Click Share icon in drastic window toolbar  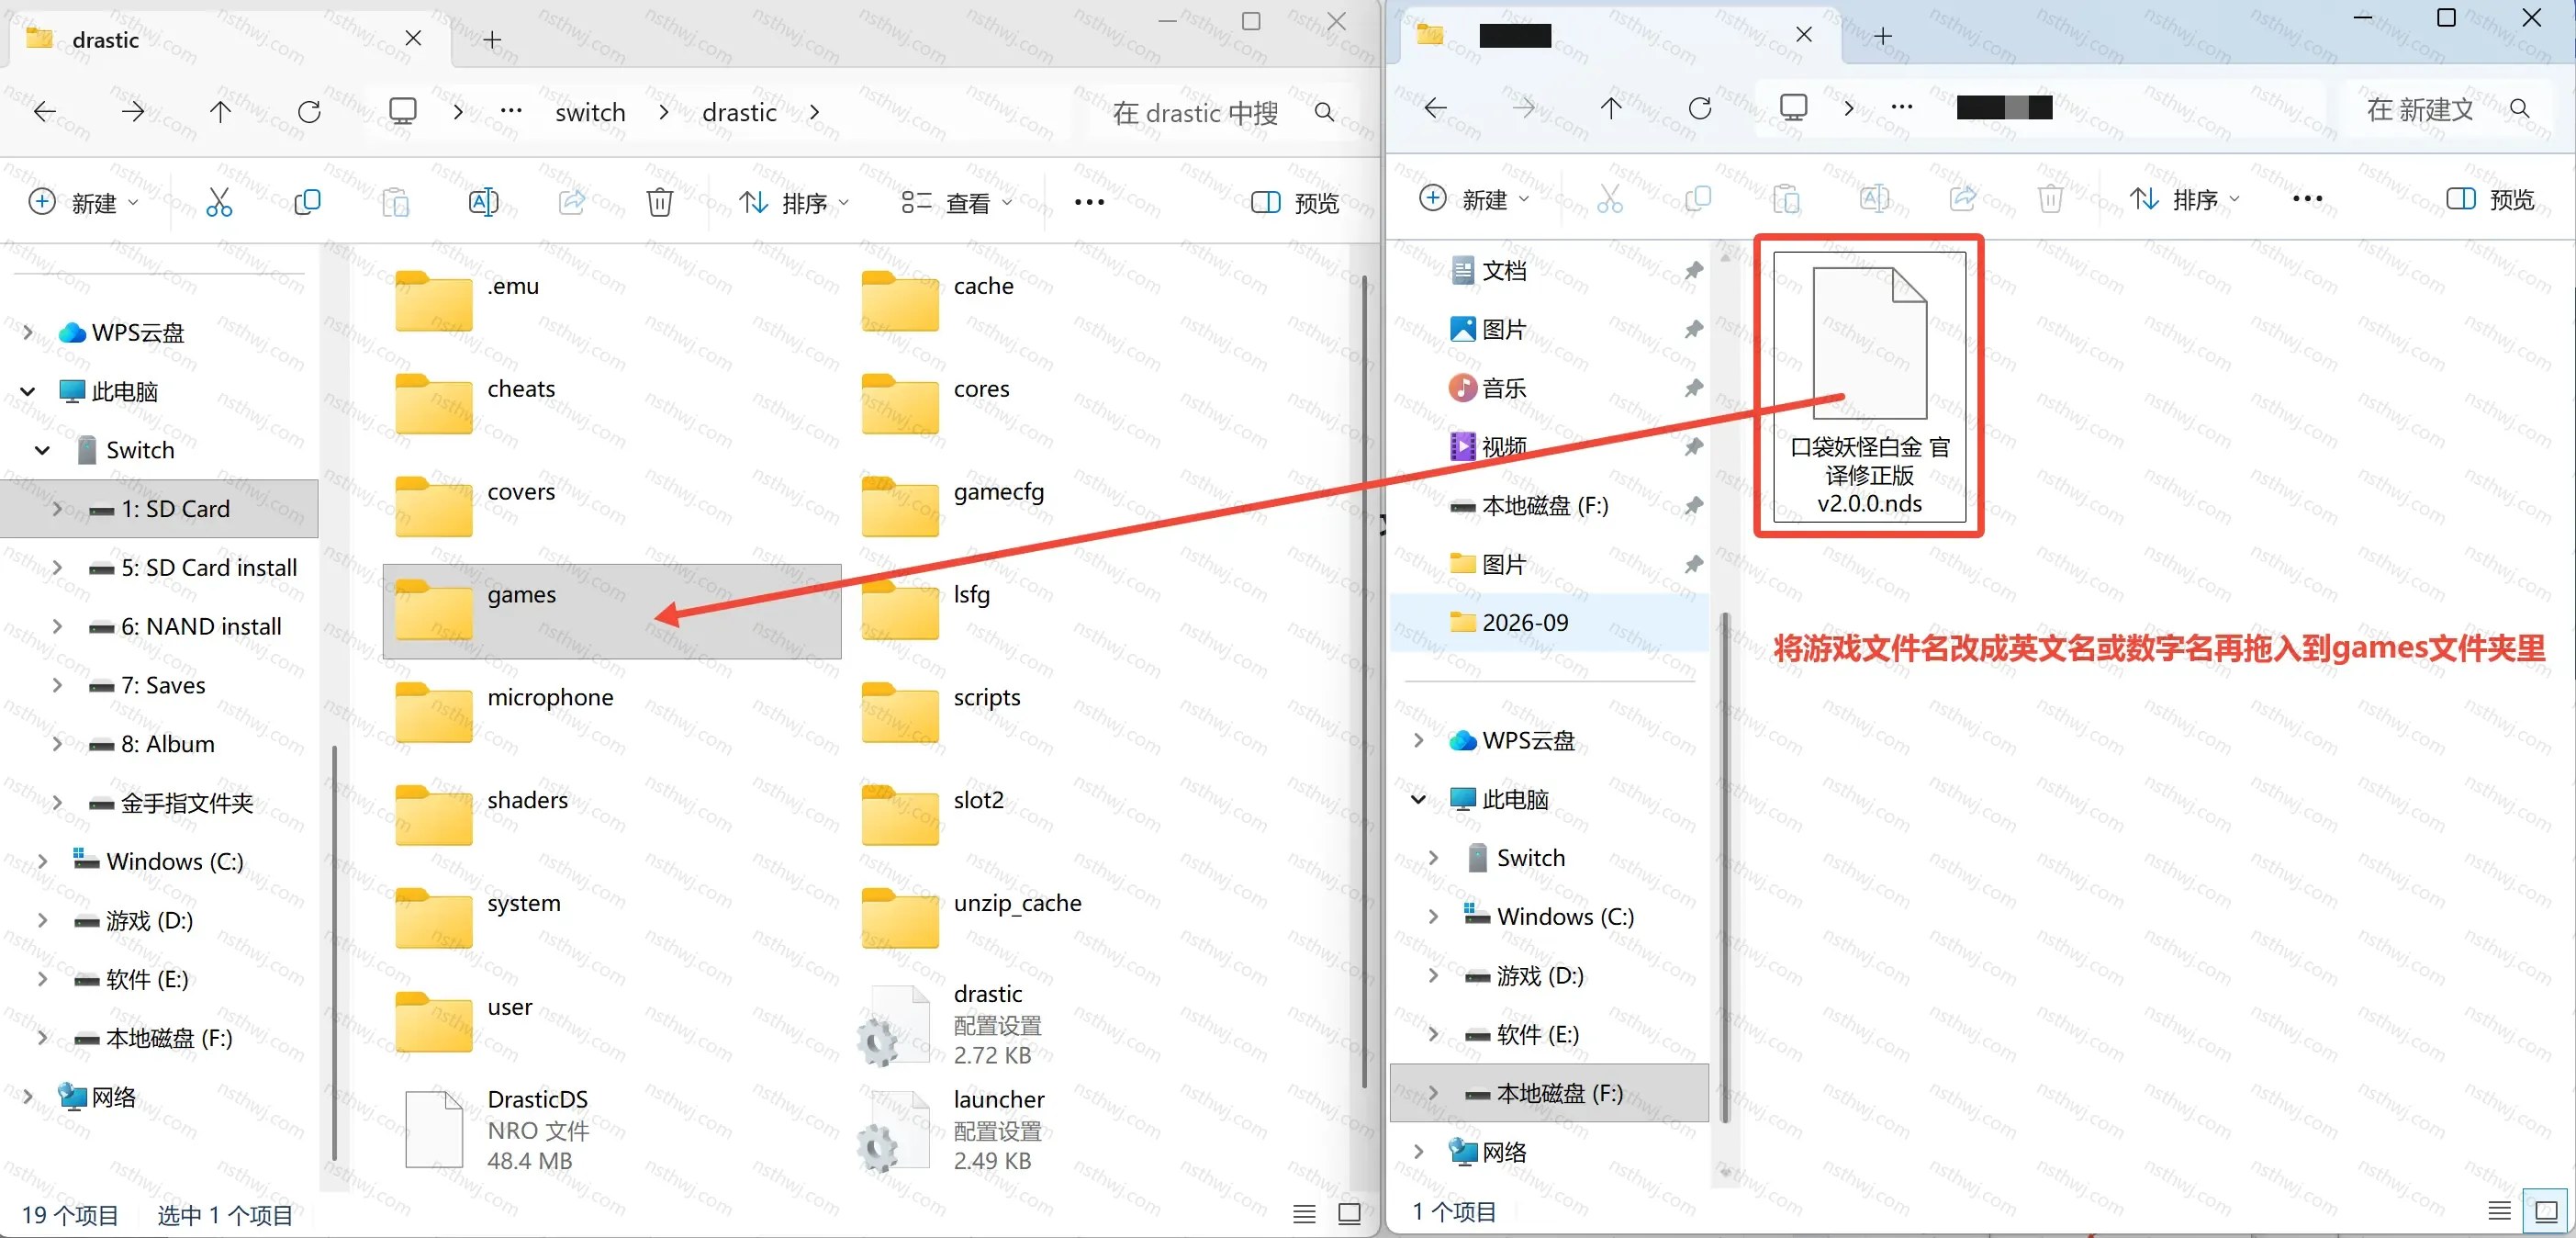click(571, 203)
